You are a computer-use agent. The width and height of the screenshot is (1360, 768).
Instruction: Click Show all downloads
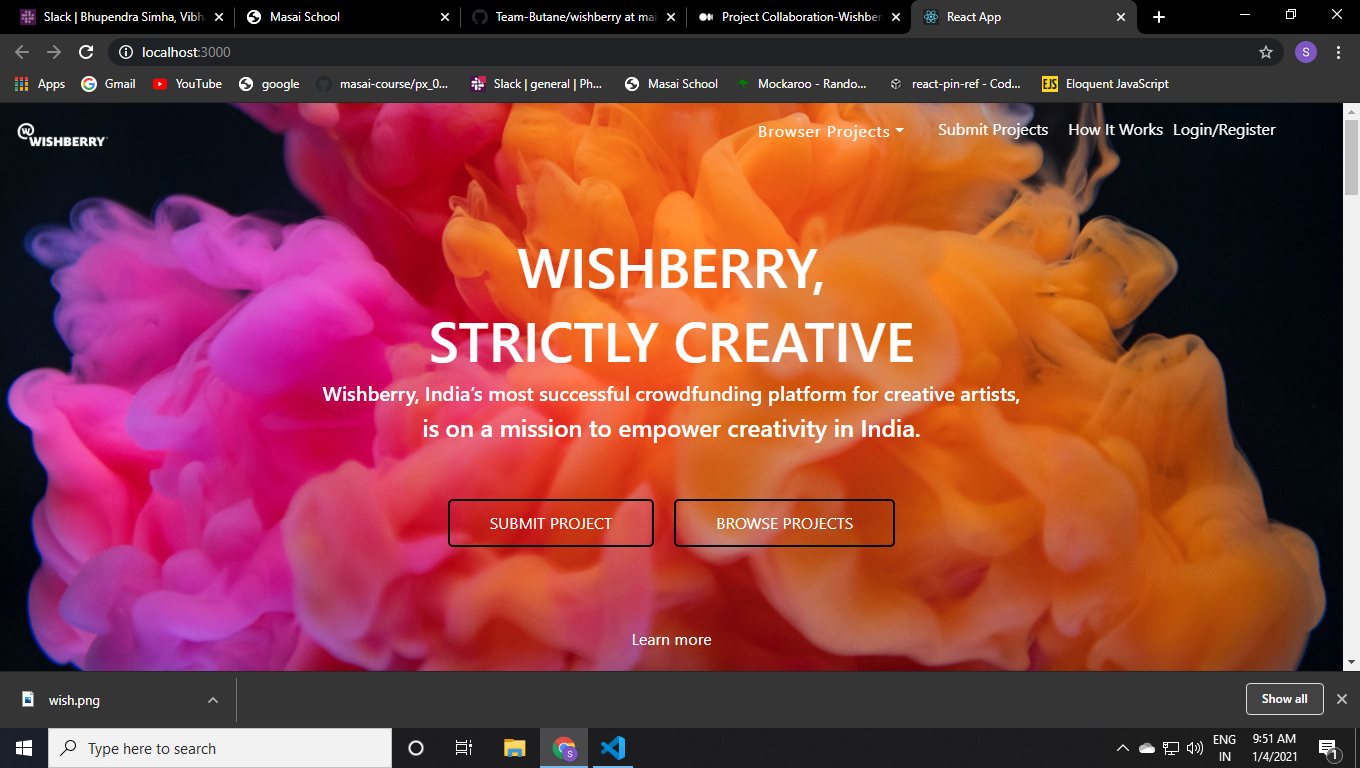1284,699
